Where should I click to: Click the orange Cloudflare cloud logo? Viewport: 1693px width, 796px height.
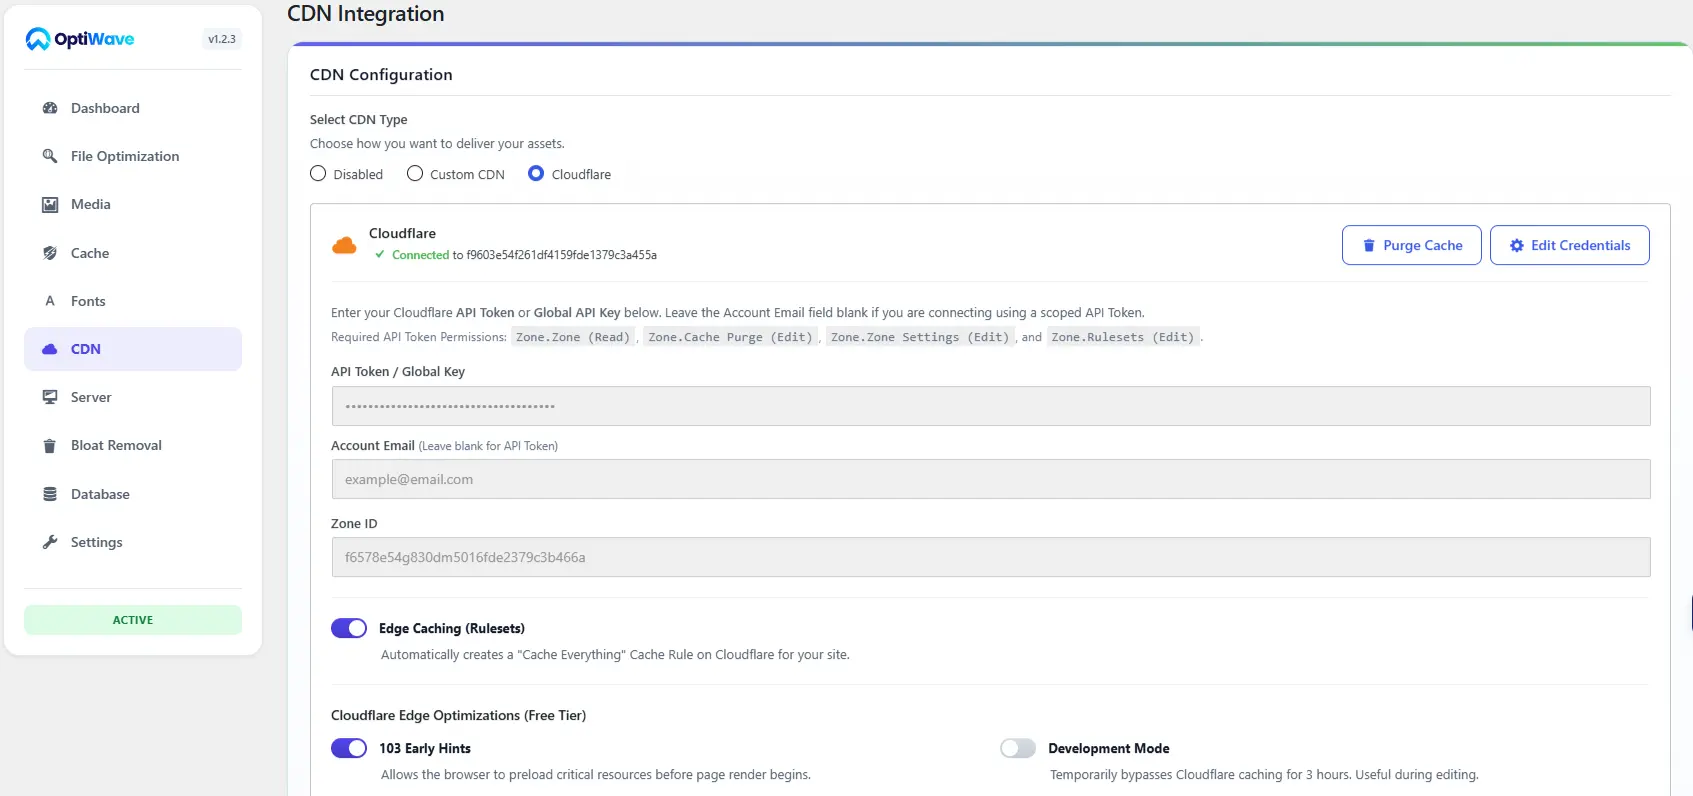click(x=344, y=245)
